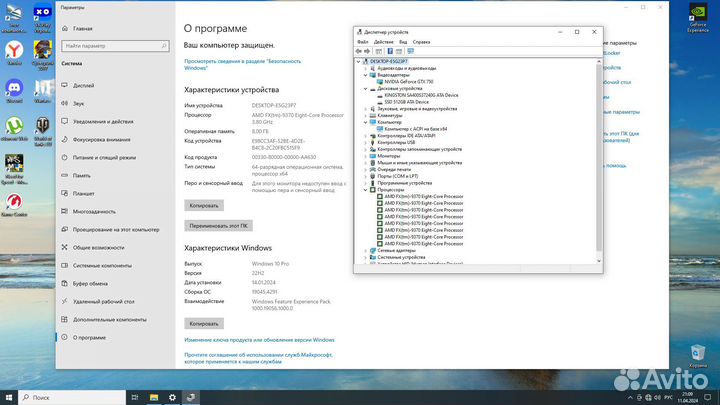Open the Справка menu in Device Manager

(x=421, y=42)
